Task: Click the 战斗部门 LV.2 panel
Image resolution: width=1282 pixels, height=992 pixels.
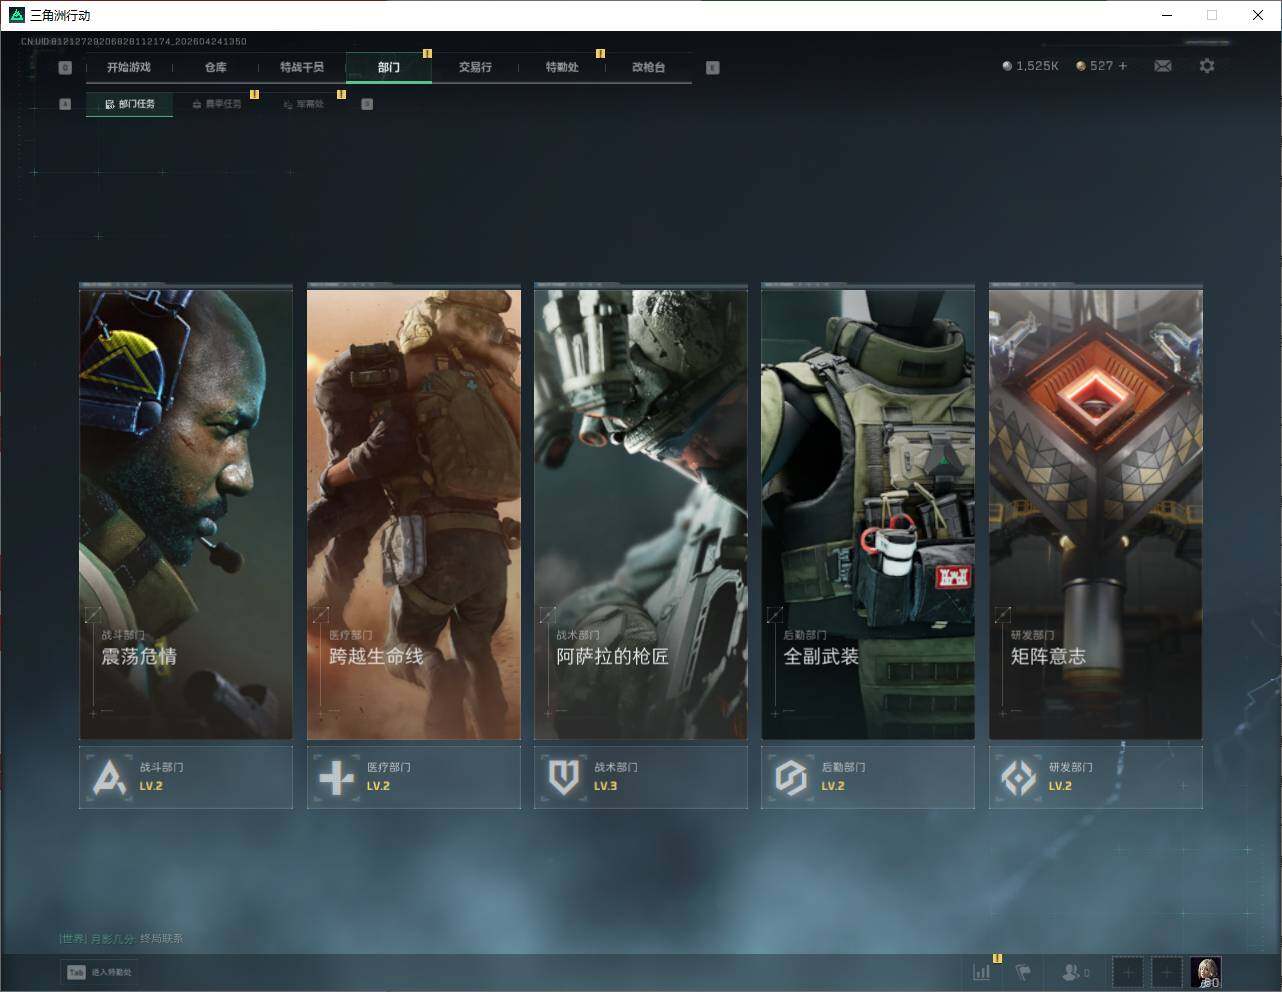Action: click(x=186, y=777)
